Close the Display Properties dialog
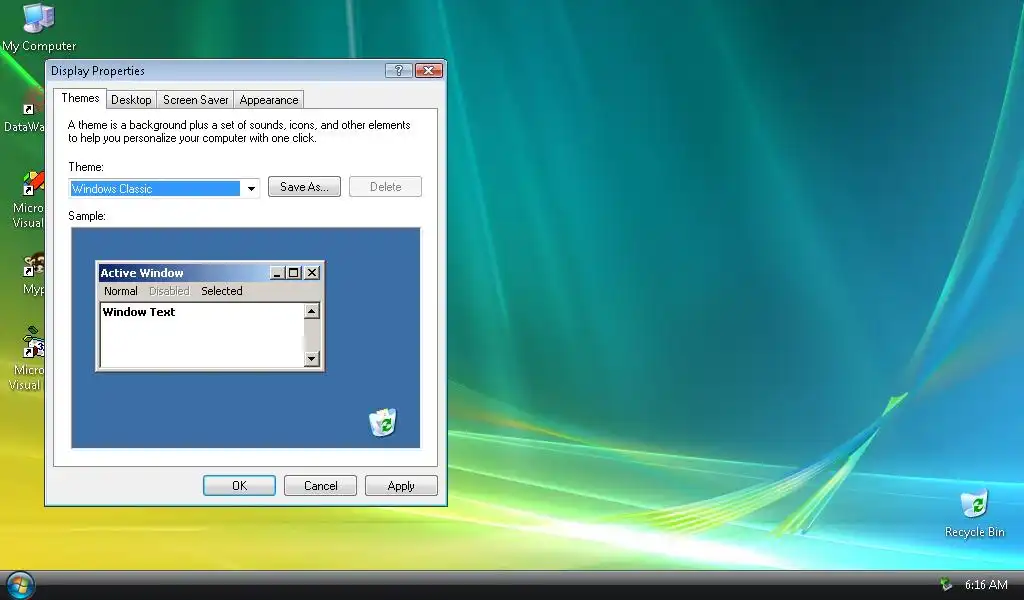Viewport: 1024px width, 600px height. click(x=428, y=70)
